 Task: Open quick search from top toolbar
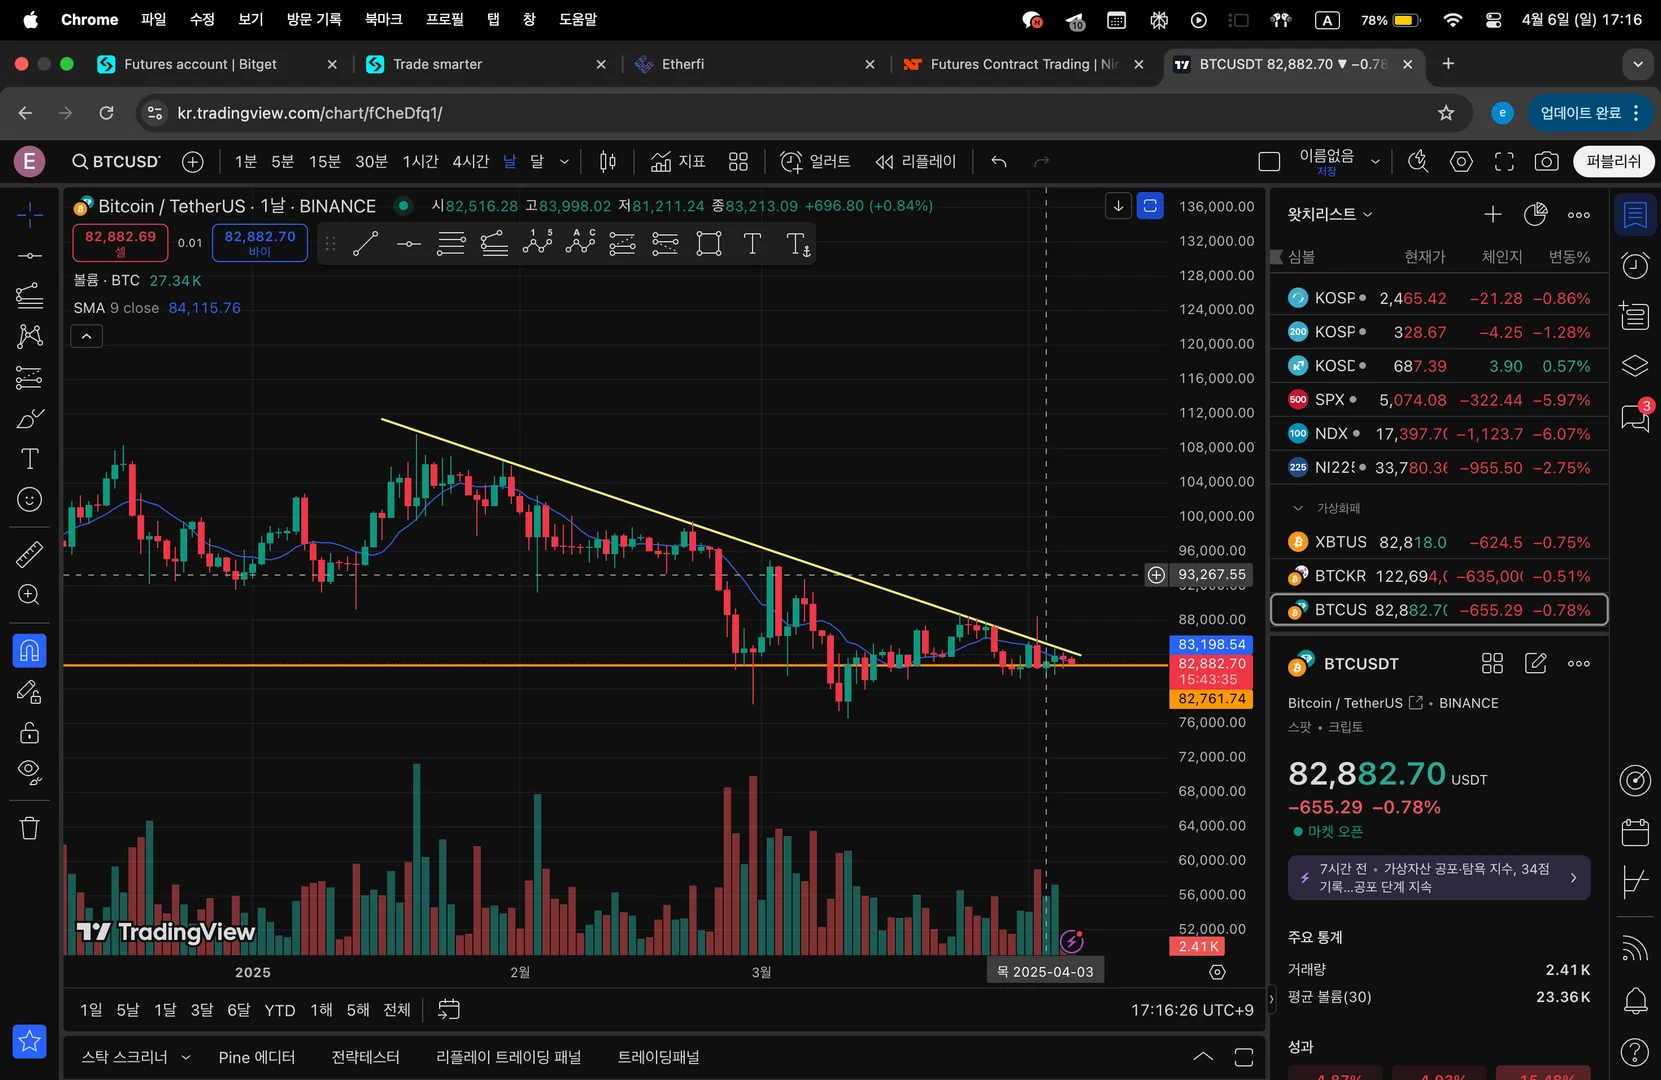click(1418, 162)
